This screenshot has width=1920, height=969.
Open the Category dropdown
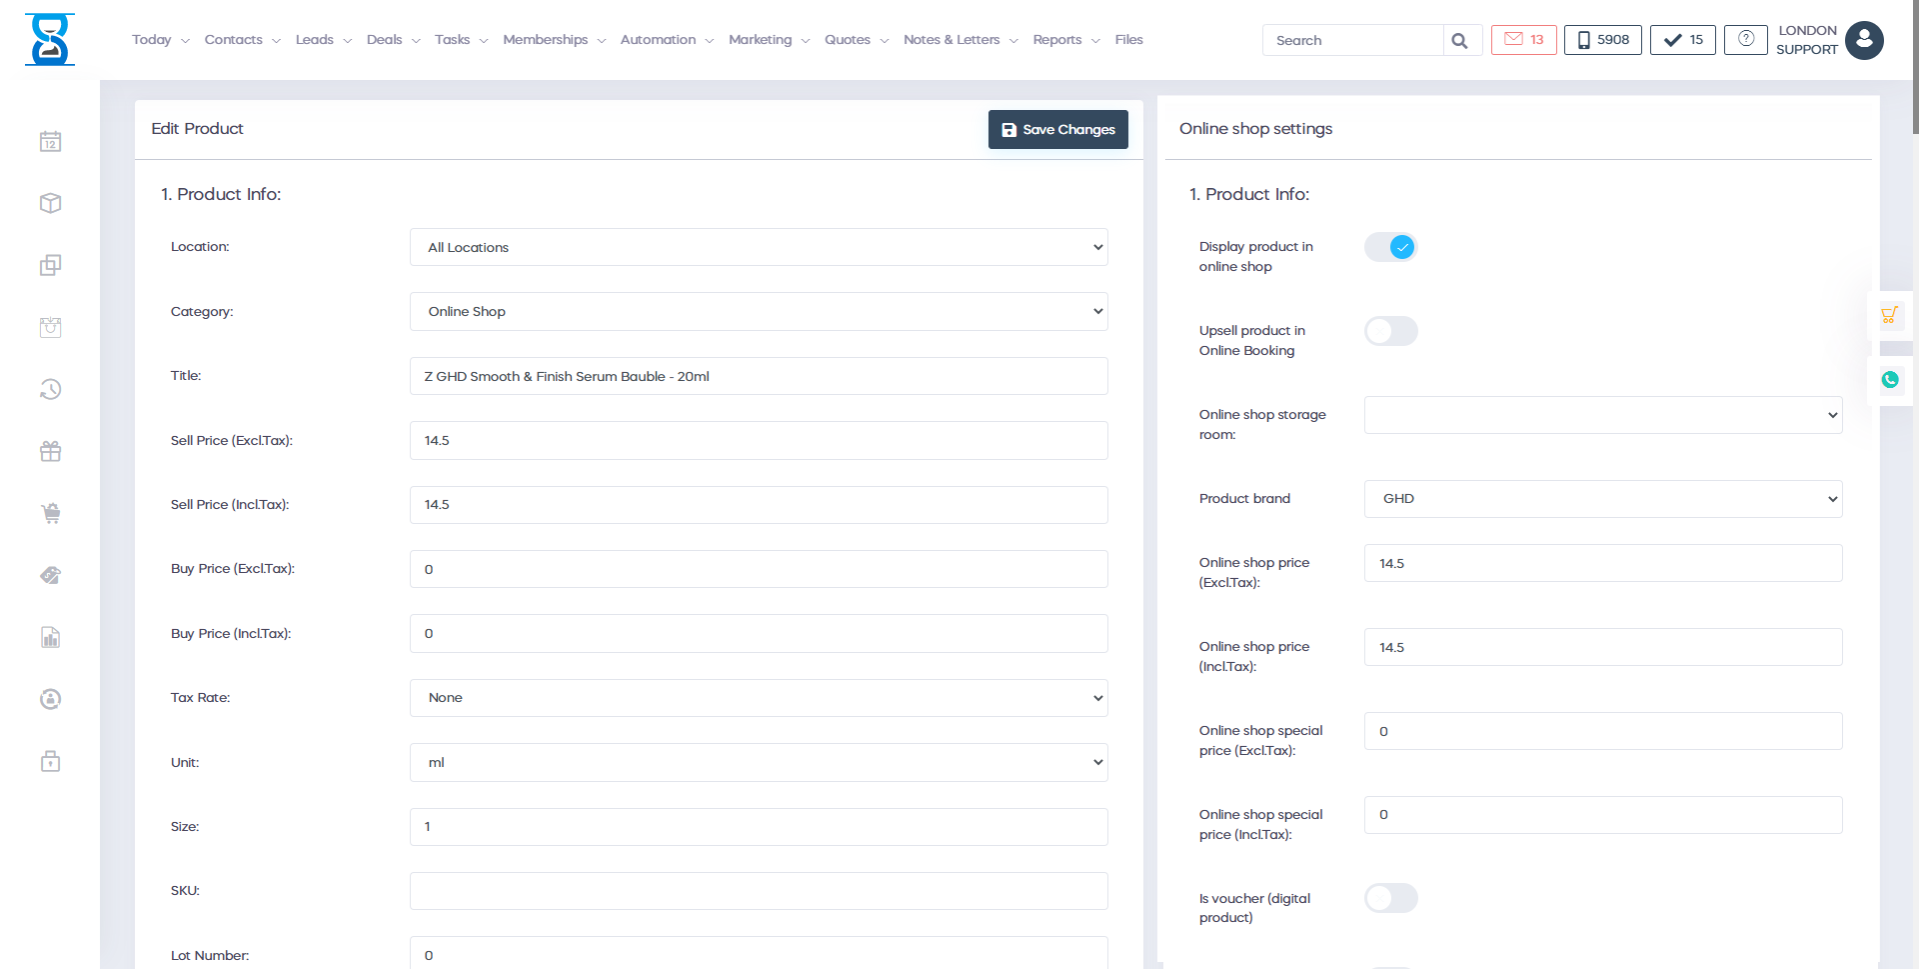pyautogui.click(x=758, y=312)
